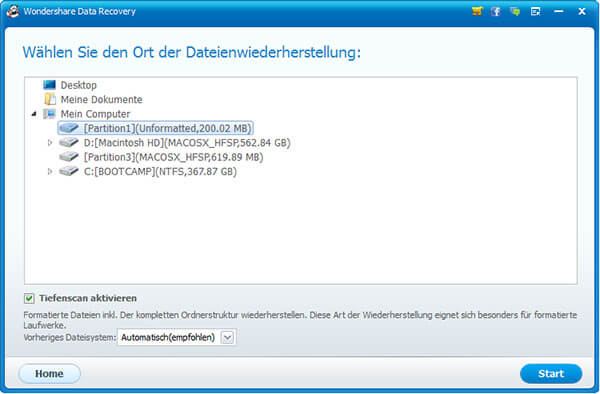The image size is (600, 394).
Task: Select [Partition1](Unformatted,200.02 MB)
Action: [x=168, y=128]
